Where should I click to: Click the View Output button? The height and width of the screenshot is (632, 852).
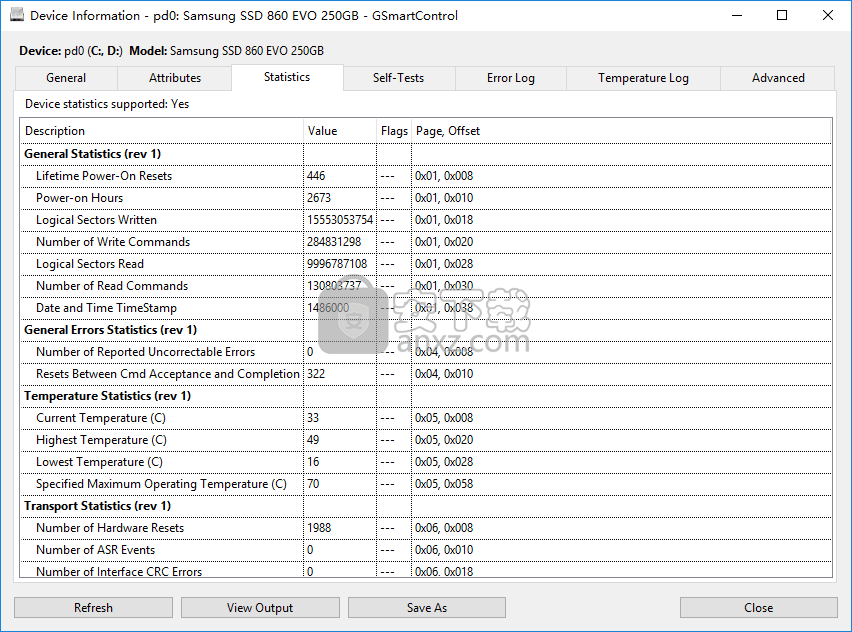(260, 608)
